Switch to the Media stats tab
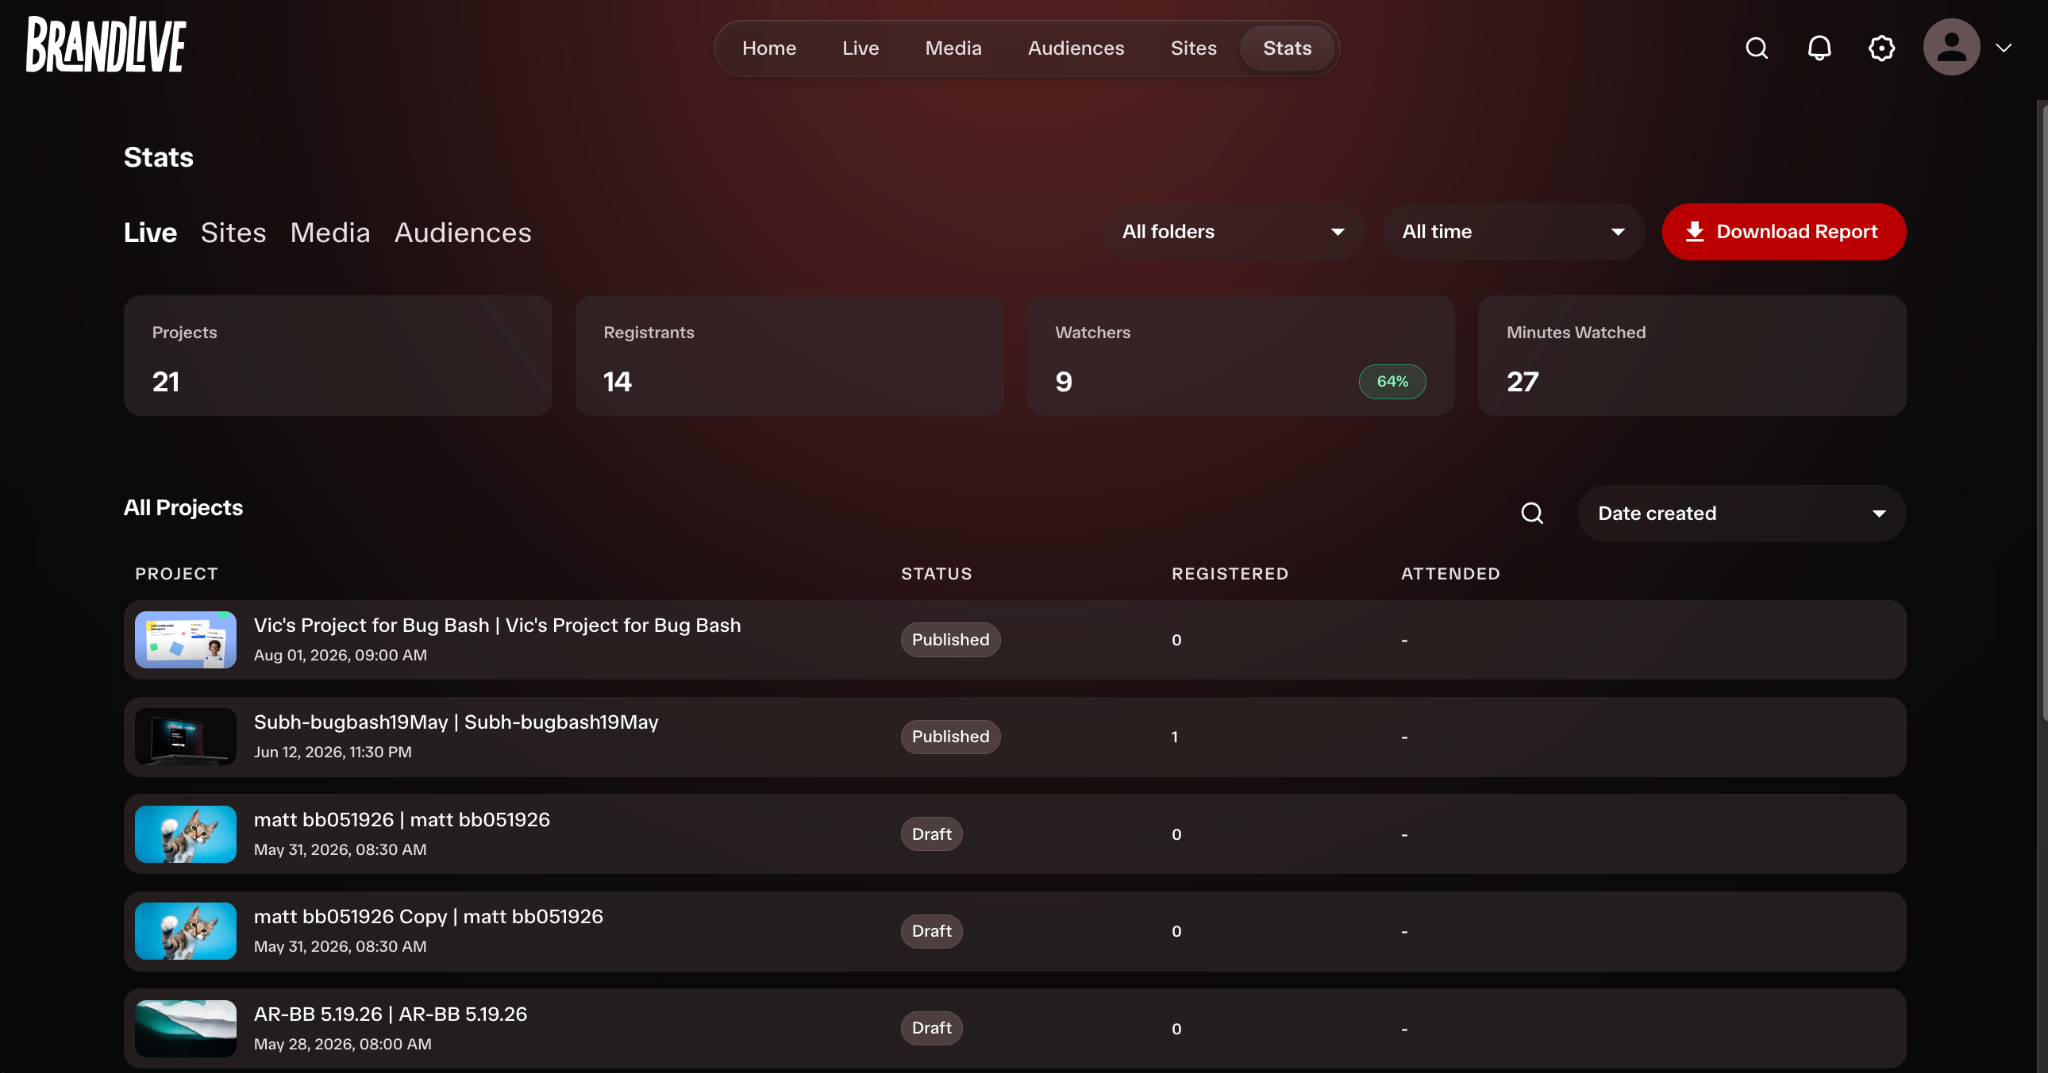Viewport: 2048px width, 1073px height. [x=330, y=233]
